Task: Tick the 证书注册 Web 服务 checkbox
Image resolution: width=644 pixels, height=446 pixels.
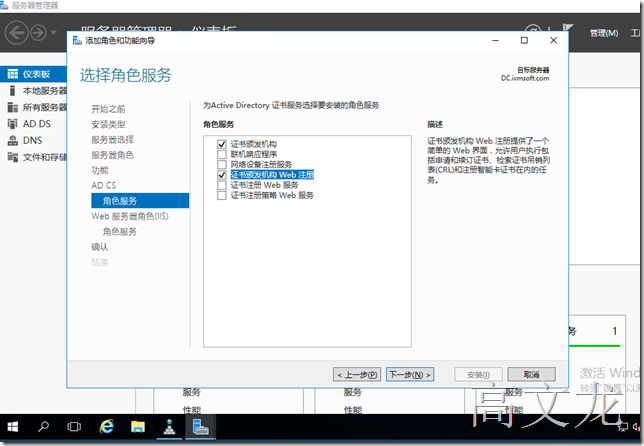Action: click(x=222, y=185)
